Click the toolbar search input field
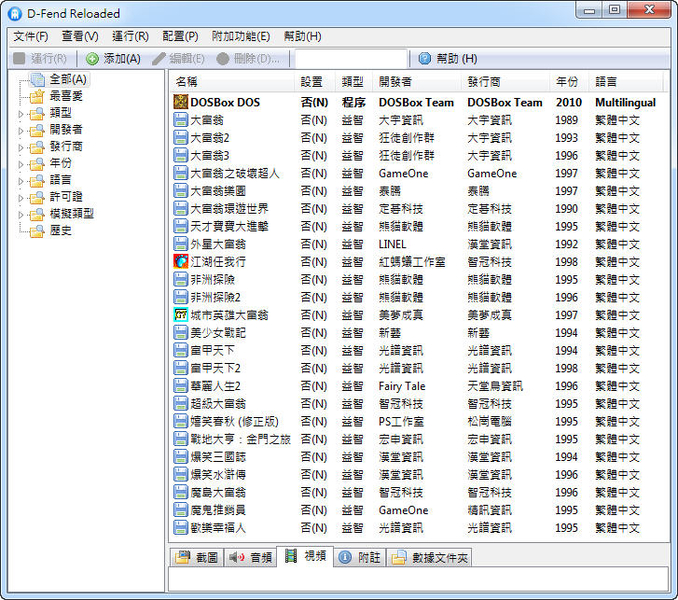Image resolution: width=678 pixels, height=600 pixels. (x=352, y=58)
